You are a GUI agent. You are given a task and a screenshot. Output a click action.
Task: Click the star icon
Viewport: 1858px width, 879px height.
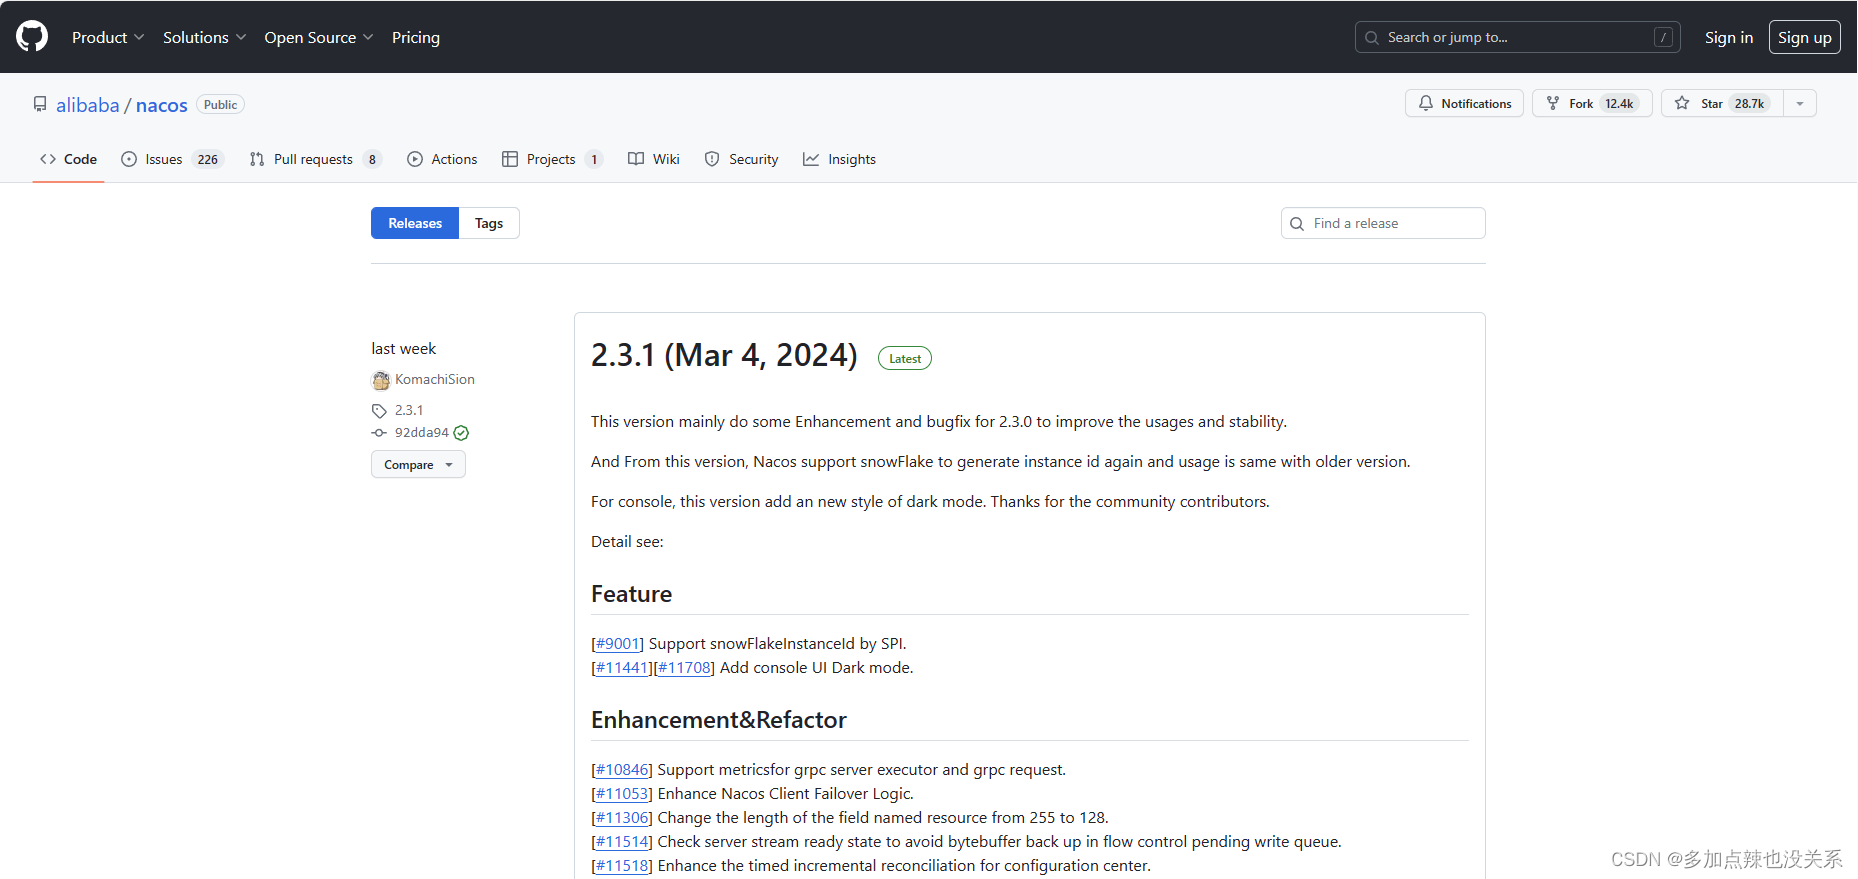1682,103
